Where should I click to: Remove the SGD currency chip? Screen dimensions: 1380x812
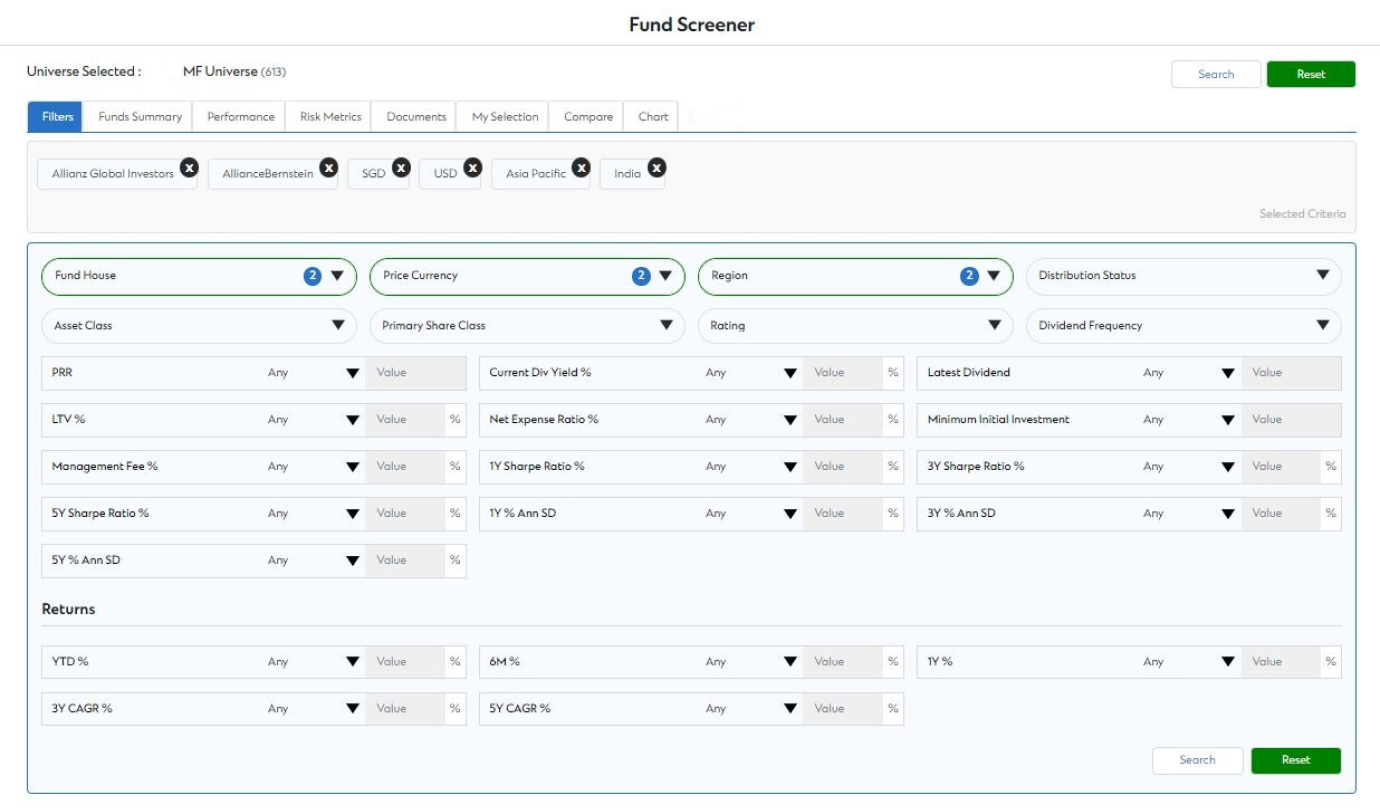click(x=401, y=167)
